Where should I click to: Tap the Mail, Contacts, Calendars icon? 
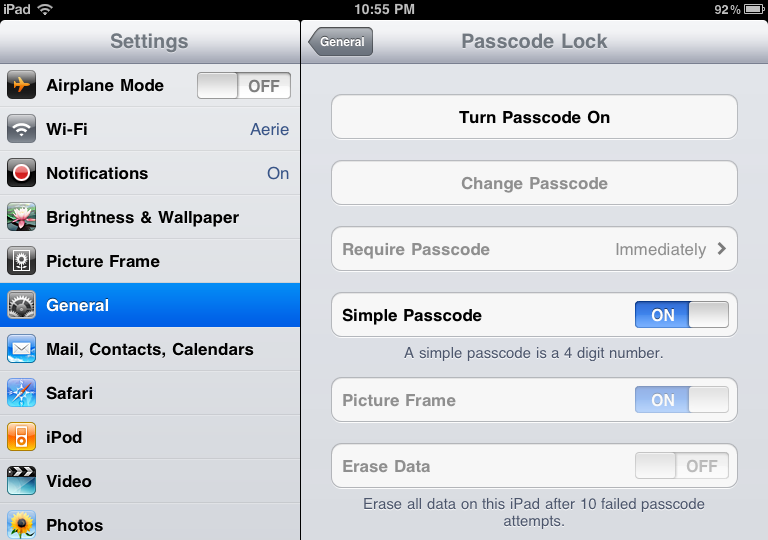(x=22, y=349)
